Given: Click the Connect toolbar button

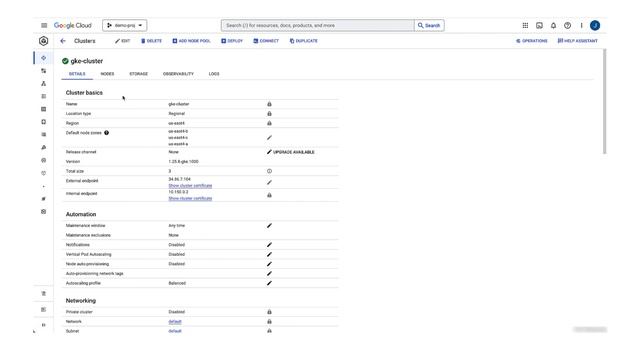Looking at the screenshot, I should [x=266, y=41].
